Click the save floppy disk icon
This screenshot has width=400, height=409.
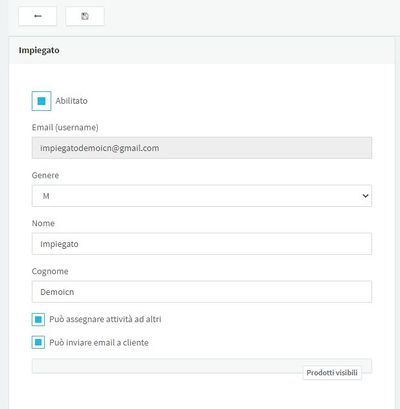[x=85, y=16]
